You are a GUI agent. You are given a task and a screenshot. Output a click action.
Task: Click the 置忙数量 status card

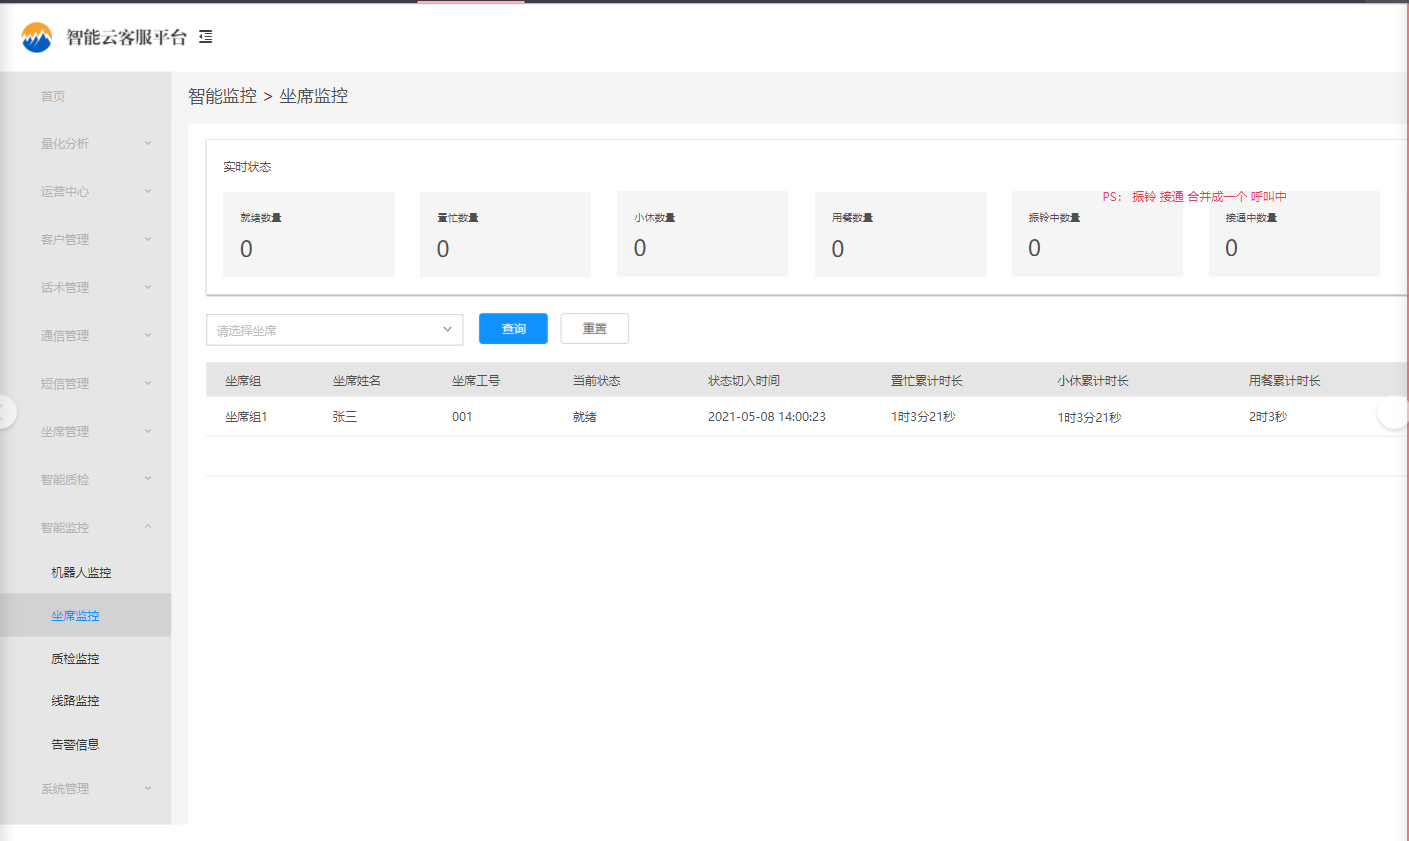506,234
